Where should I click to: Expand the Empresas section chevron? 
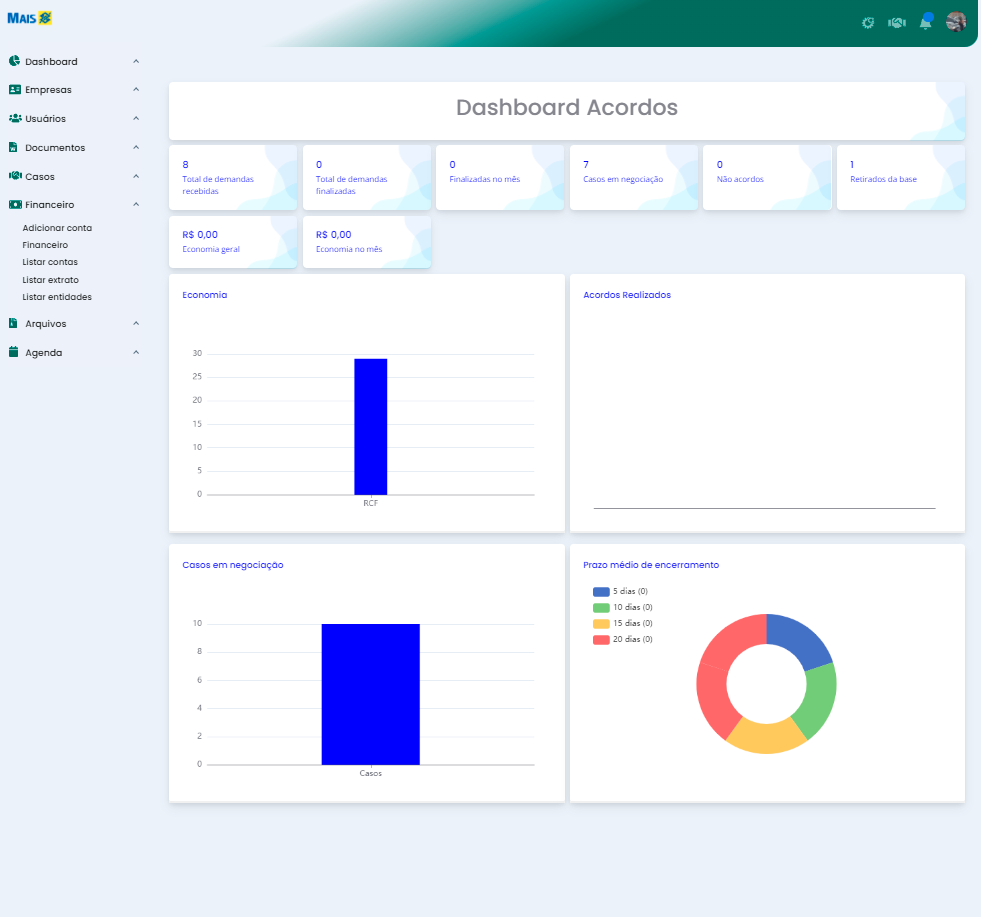(136, 90)
